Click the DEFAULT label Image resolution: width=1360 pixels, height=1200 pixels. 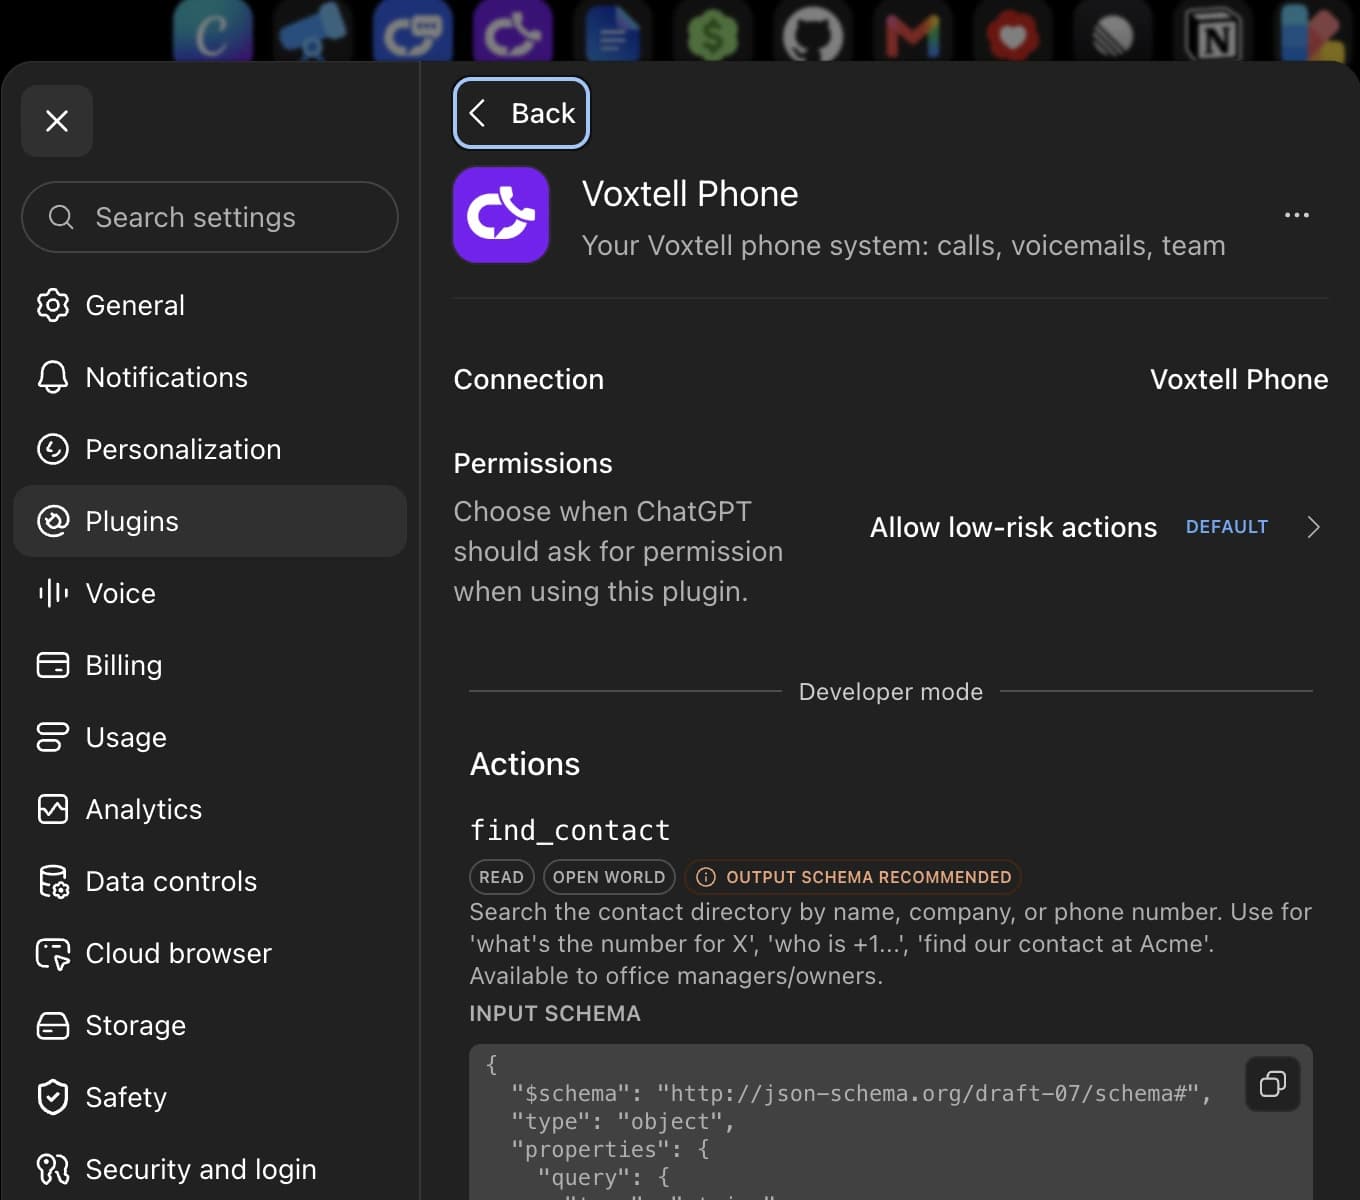(x=1227, y=527)
